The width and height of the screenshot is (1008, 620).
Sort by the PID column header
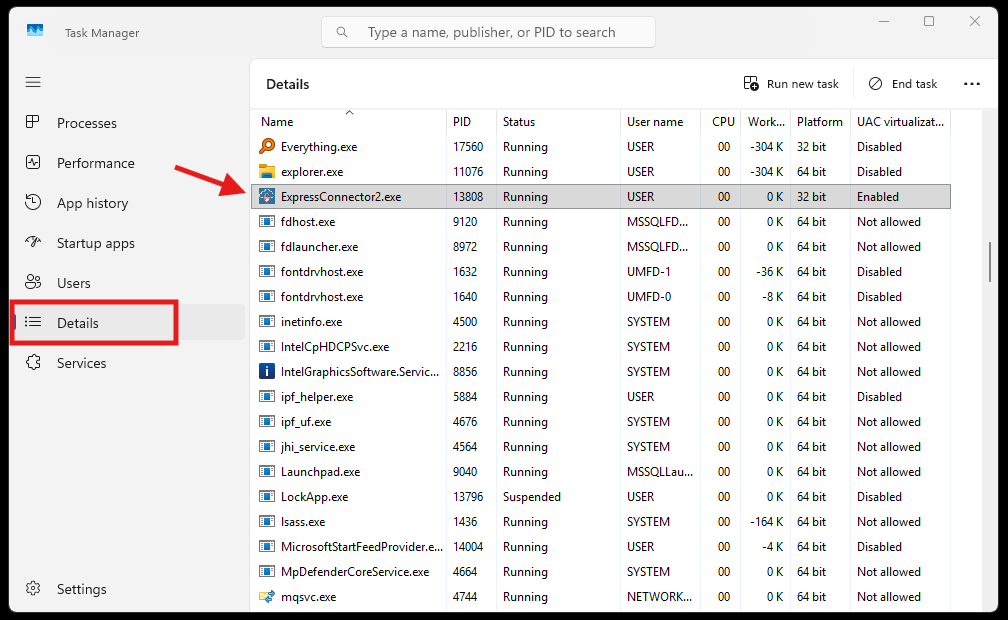coord(461,122)
